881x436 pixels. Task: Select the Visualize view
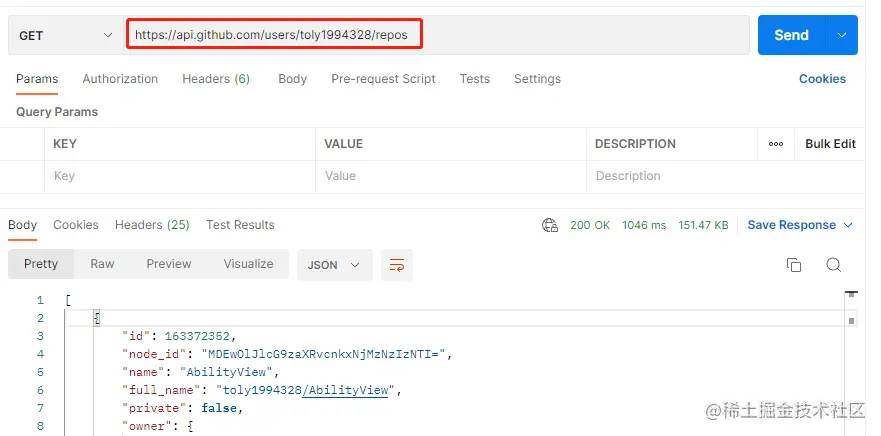248,264
